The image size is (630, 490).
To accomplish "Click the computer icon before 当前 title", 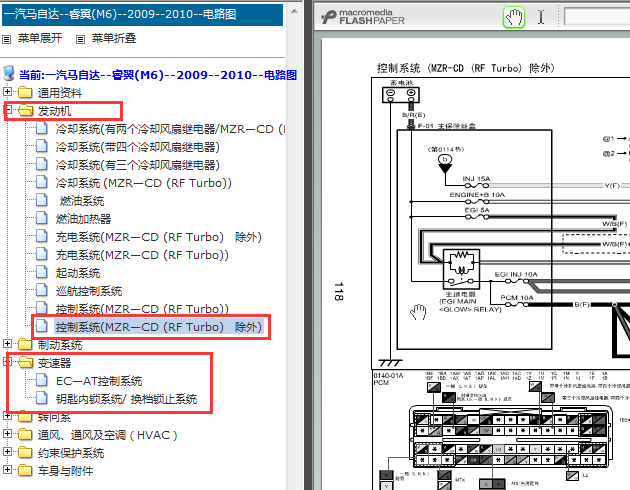I will [x=8, y=74].
